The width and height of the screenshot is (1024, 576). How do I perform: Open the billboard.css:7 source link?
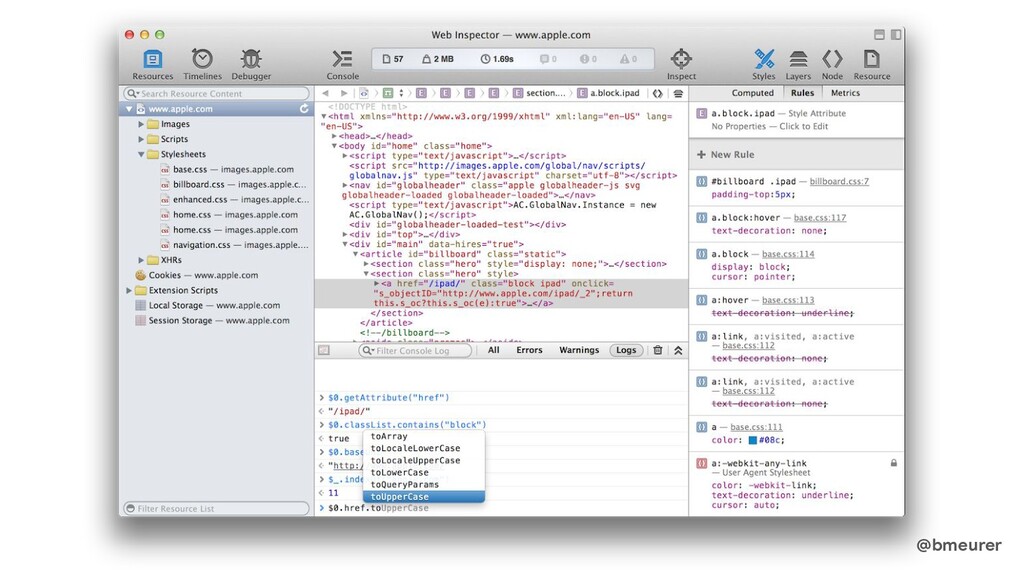(839, 182)
